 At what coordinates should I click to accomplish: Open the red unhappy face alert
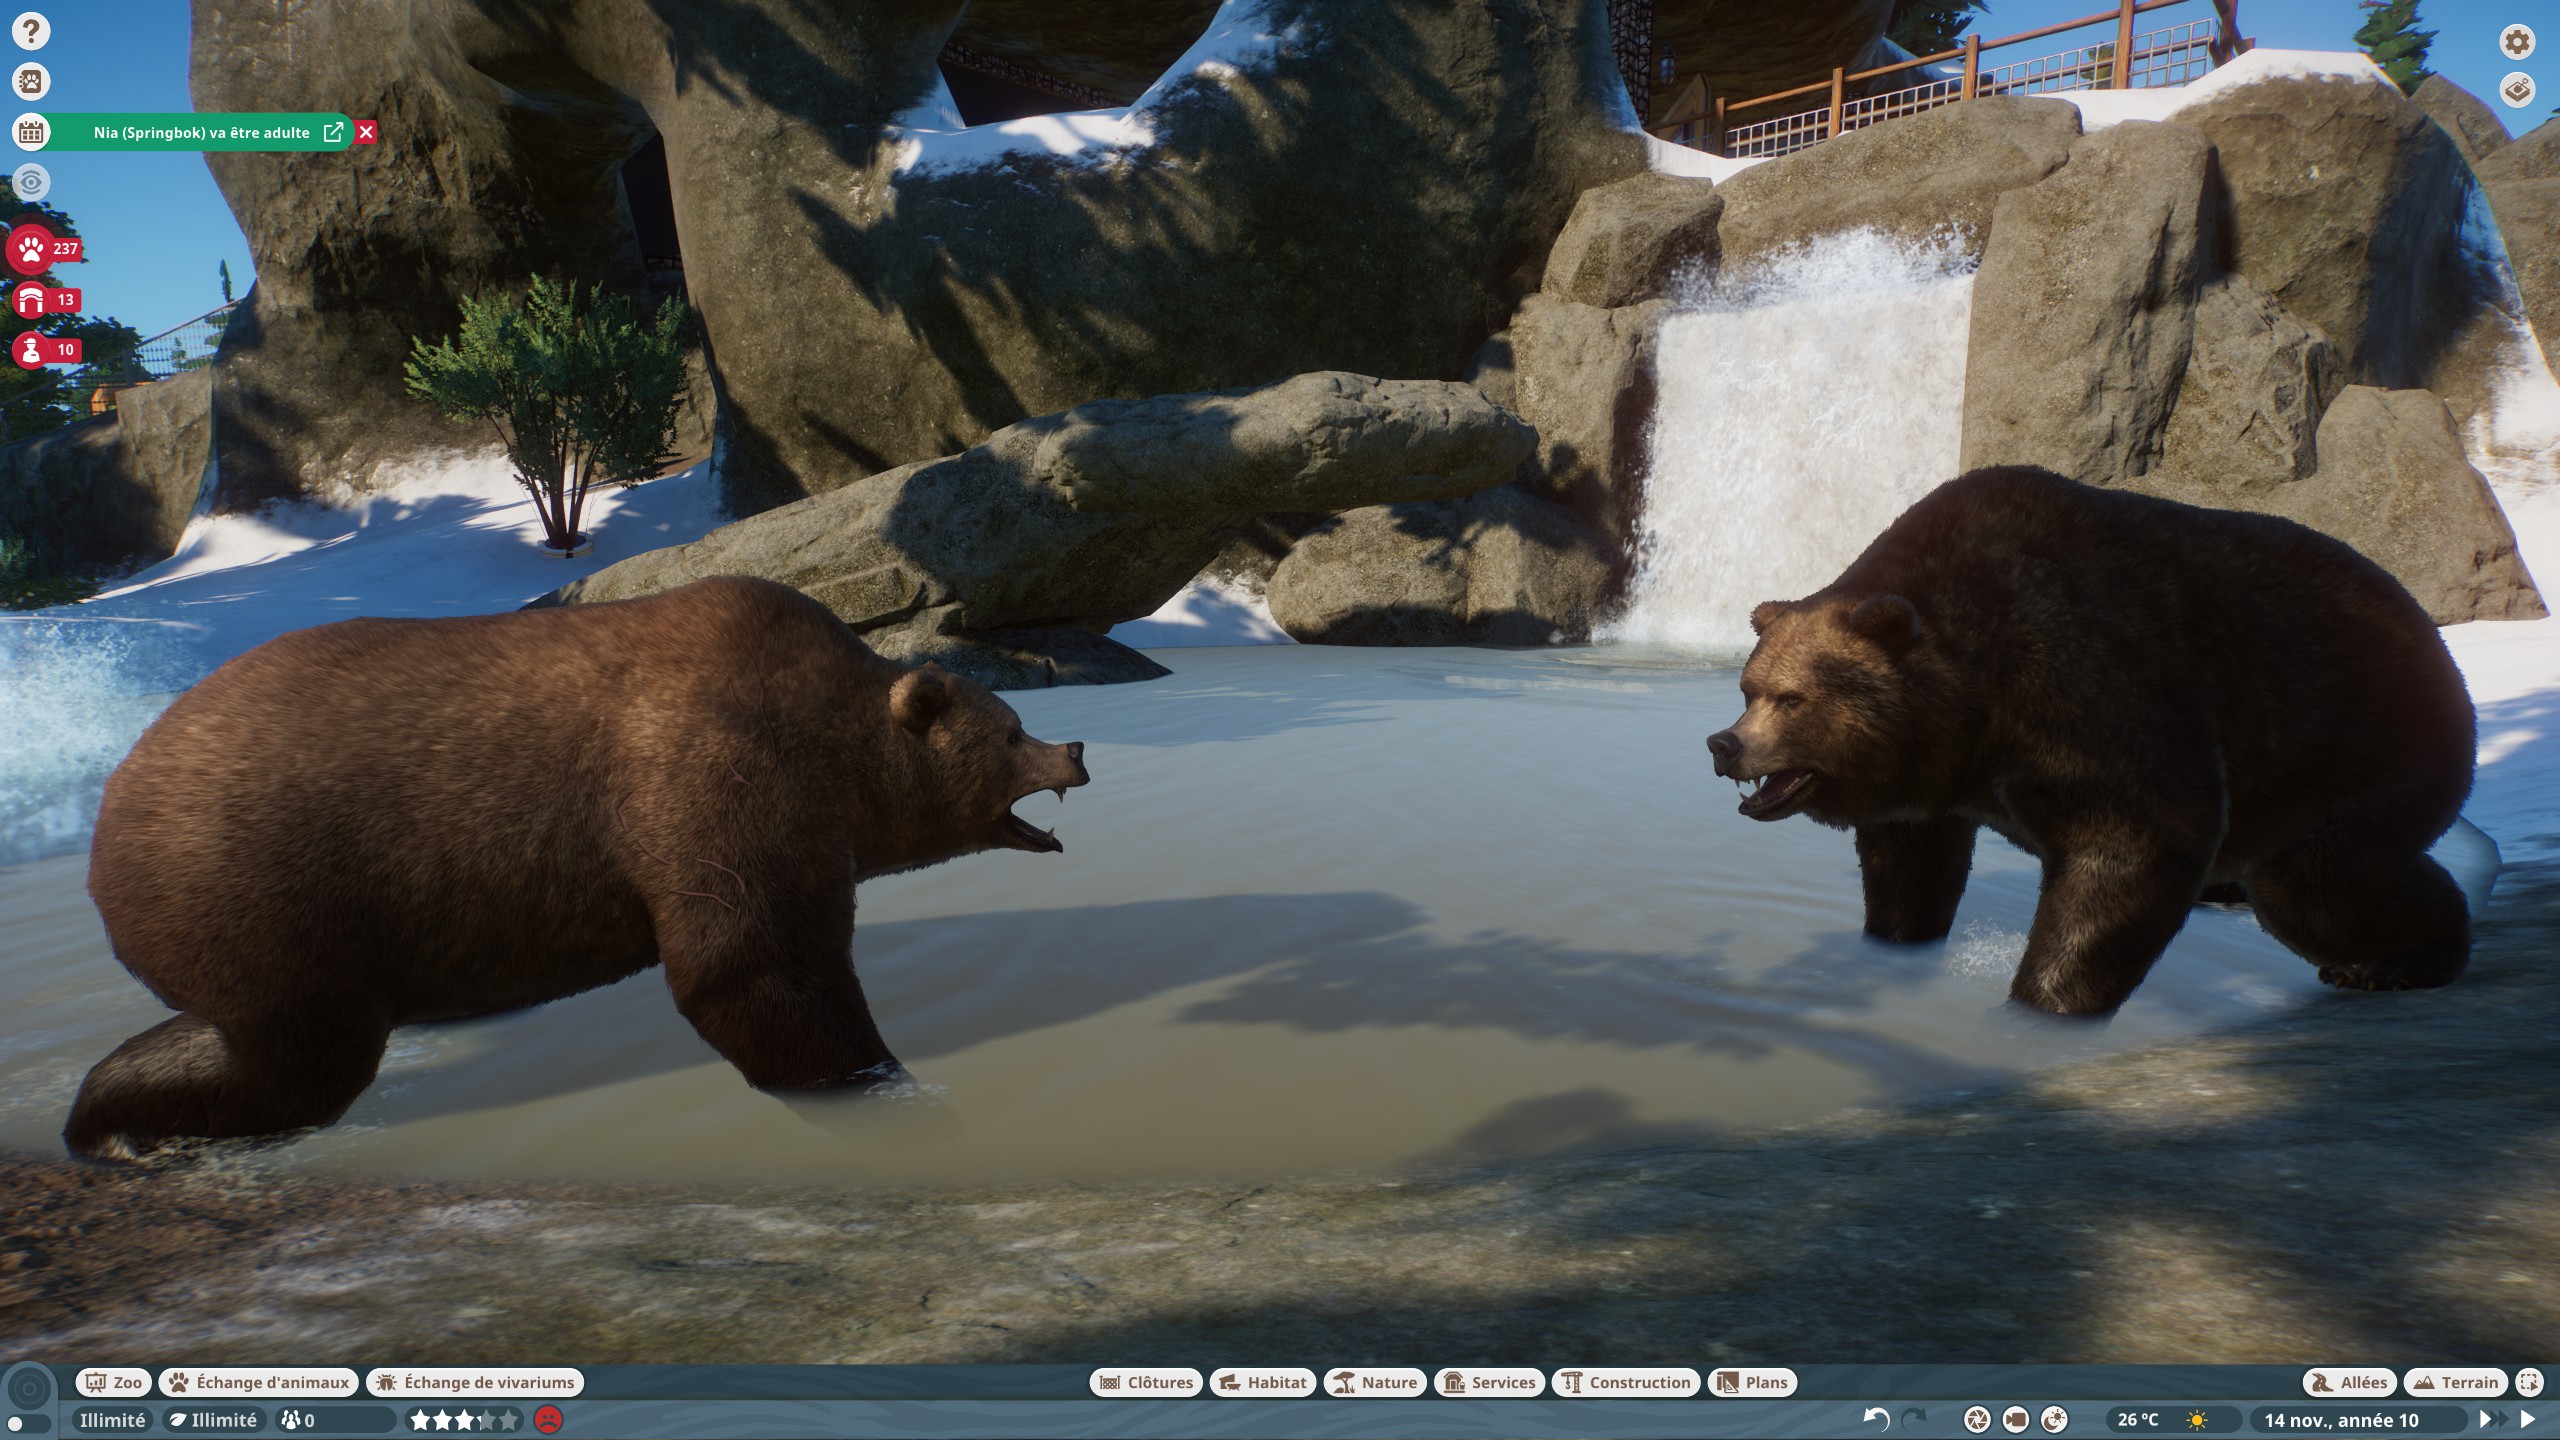coord(548,1419)
